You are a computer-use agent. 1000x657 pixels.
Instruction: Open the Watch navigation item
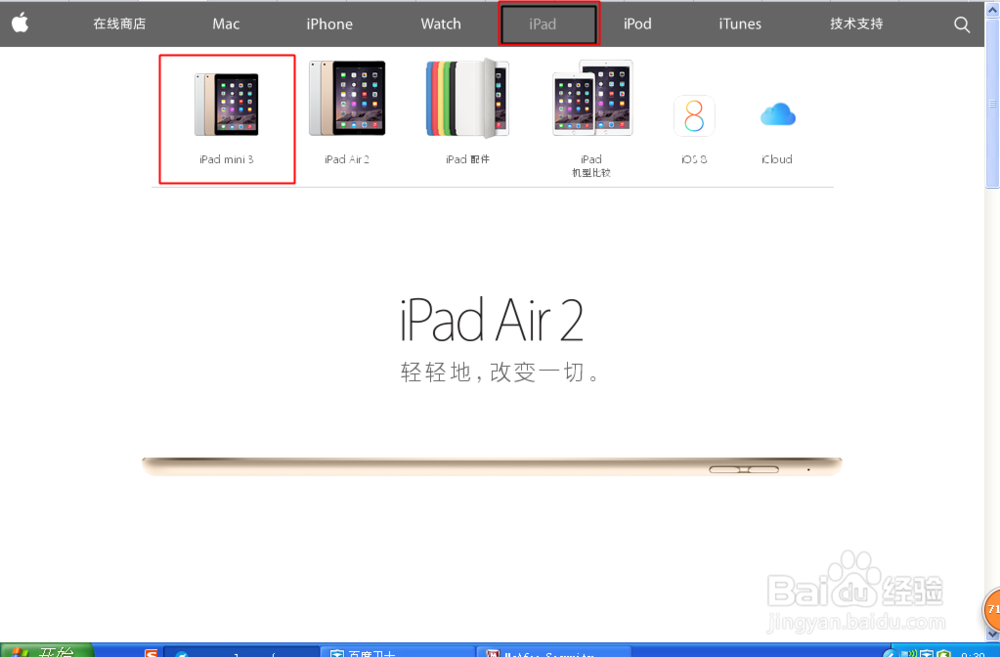[440, 24]
